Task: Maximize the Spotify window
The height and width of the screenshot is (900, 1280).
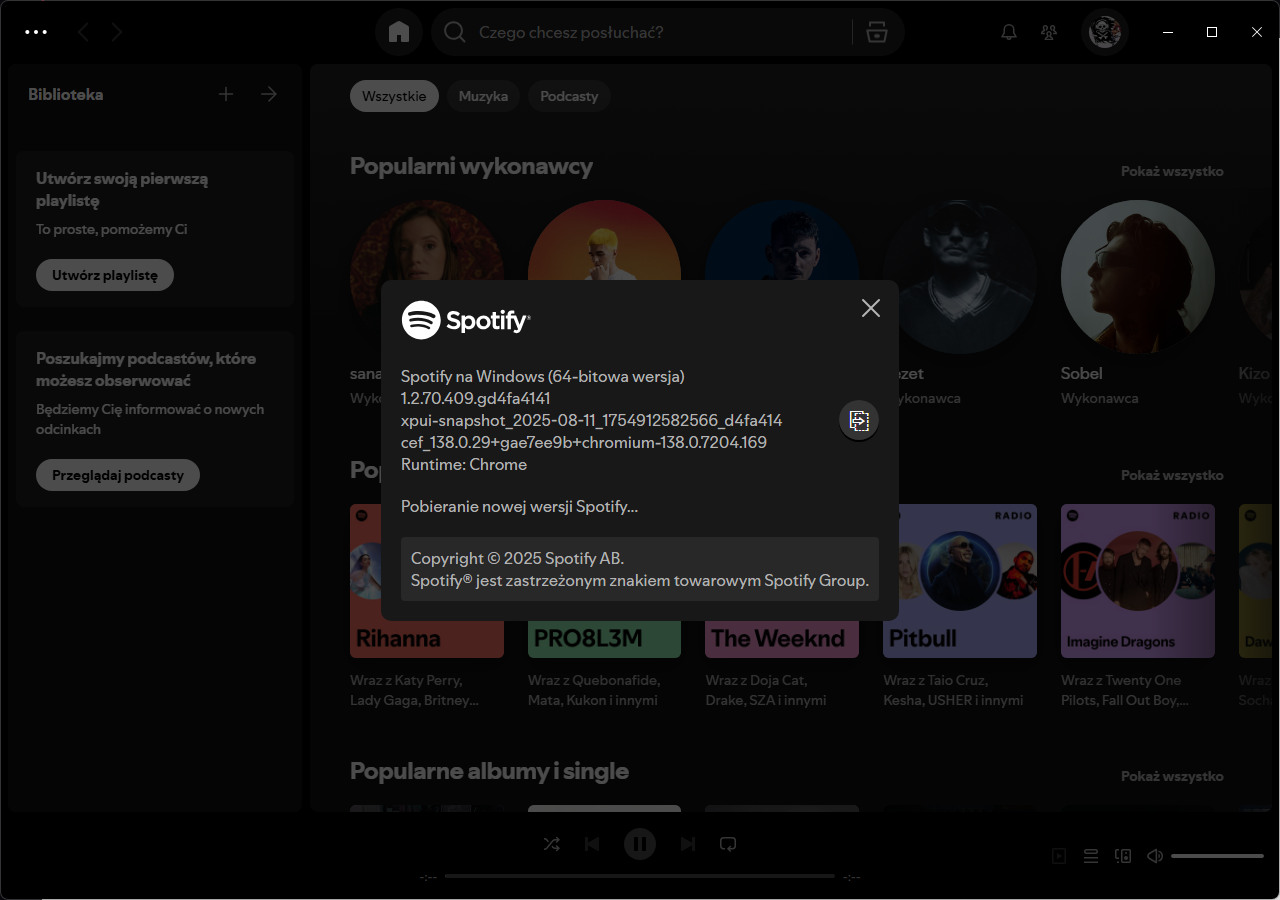Action: click(1212, 32)
